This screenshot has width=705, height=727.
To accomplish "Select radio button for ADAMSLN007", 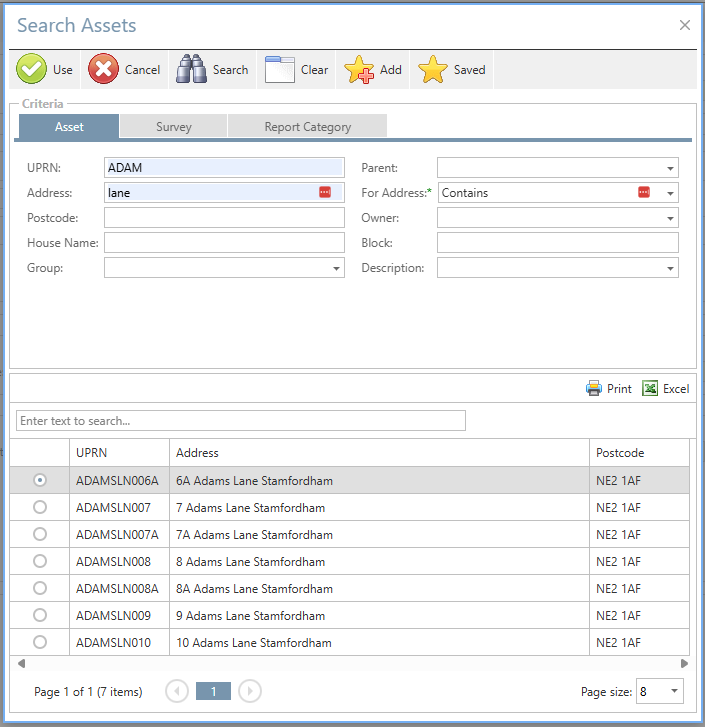I will tap(40, 508).
